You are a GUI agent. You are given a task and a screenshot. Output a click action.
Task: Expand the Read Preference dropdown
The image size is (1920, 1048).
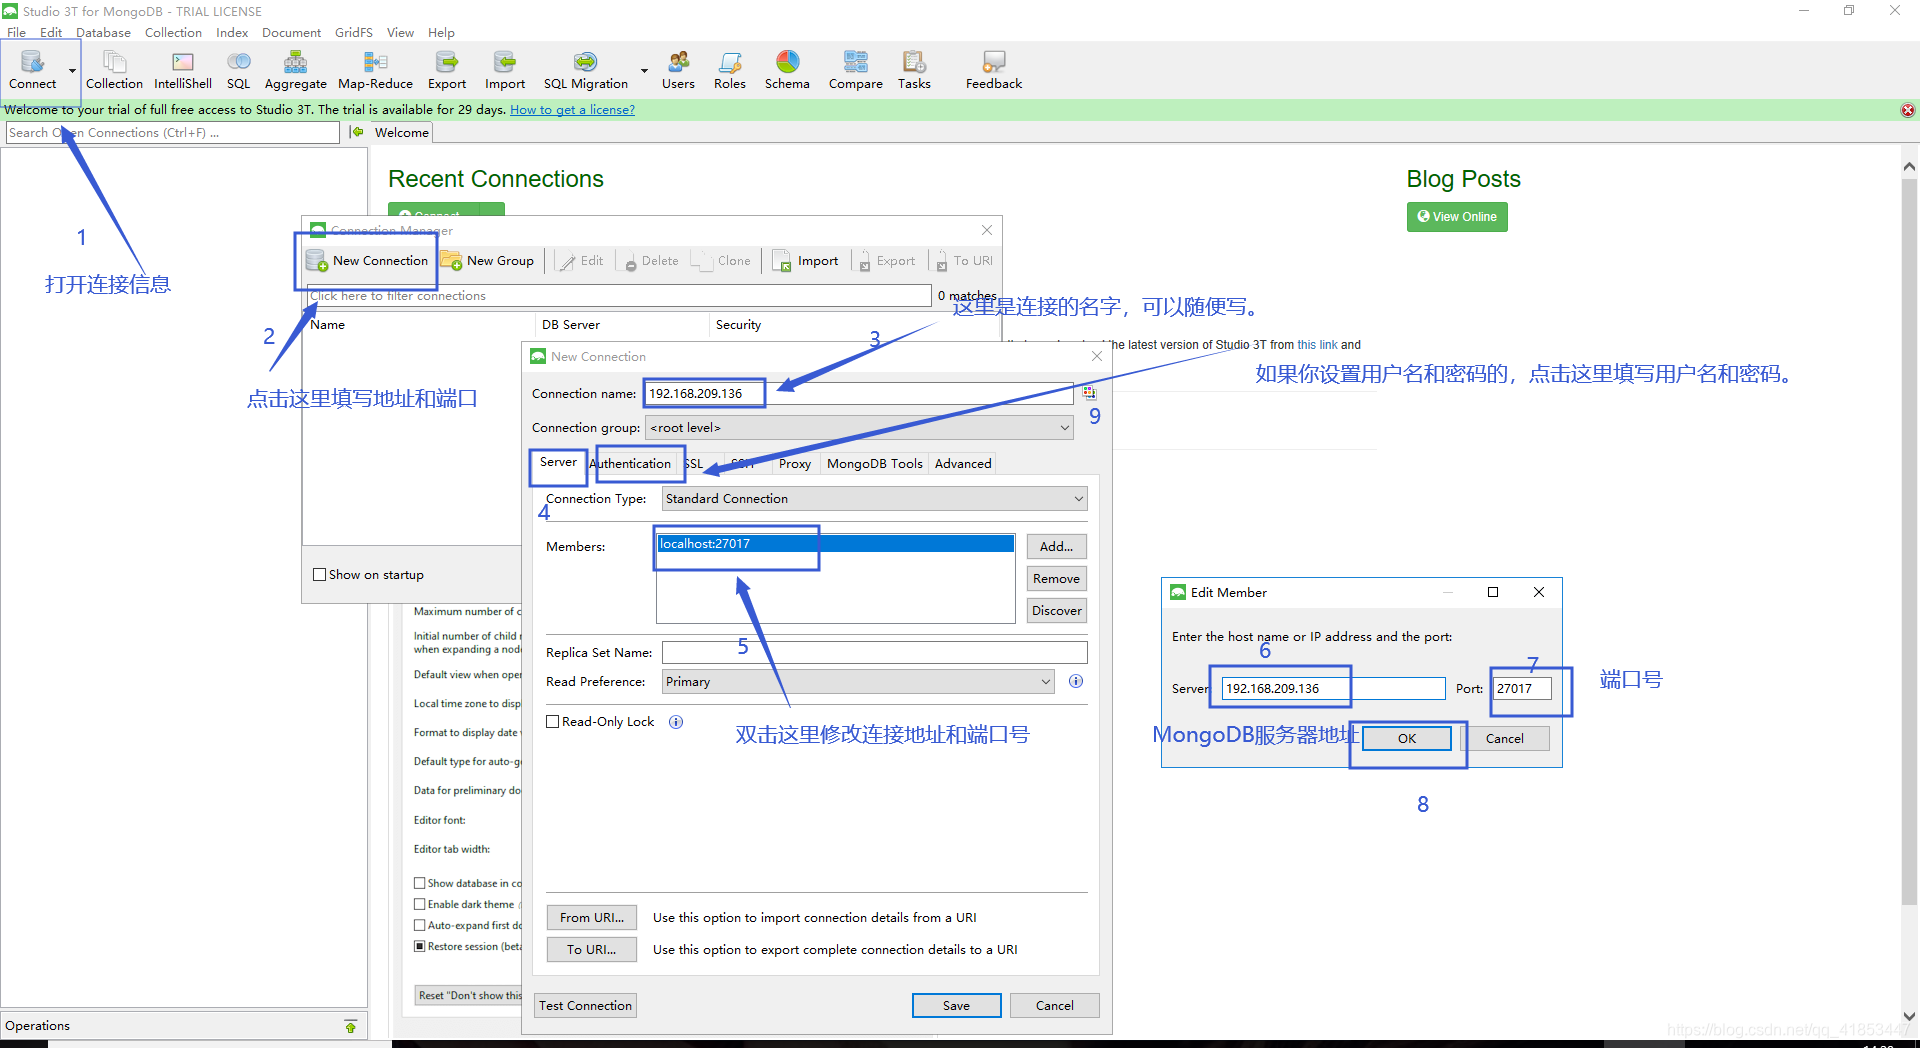click(x=1045, y=682)
